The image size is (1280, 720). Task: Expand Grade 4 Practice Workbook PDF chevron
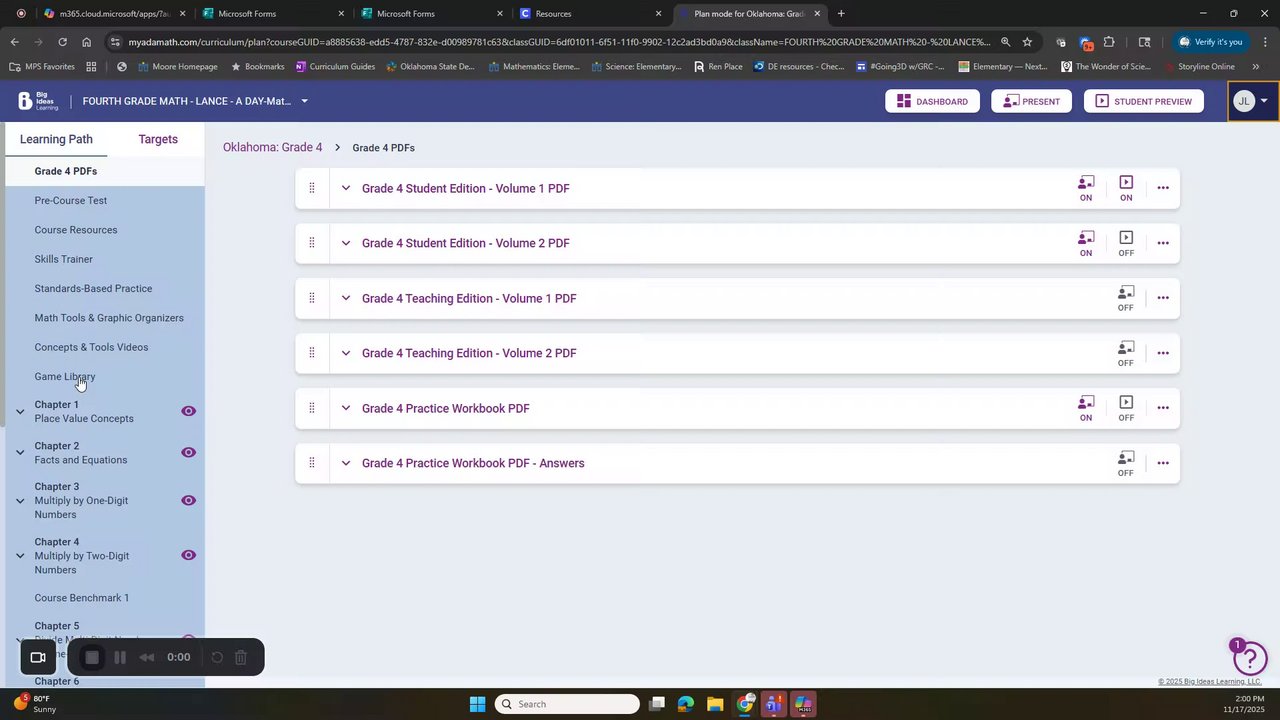pyautogui.click(x=346, y=408)
